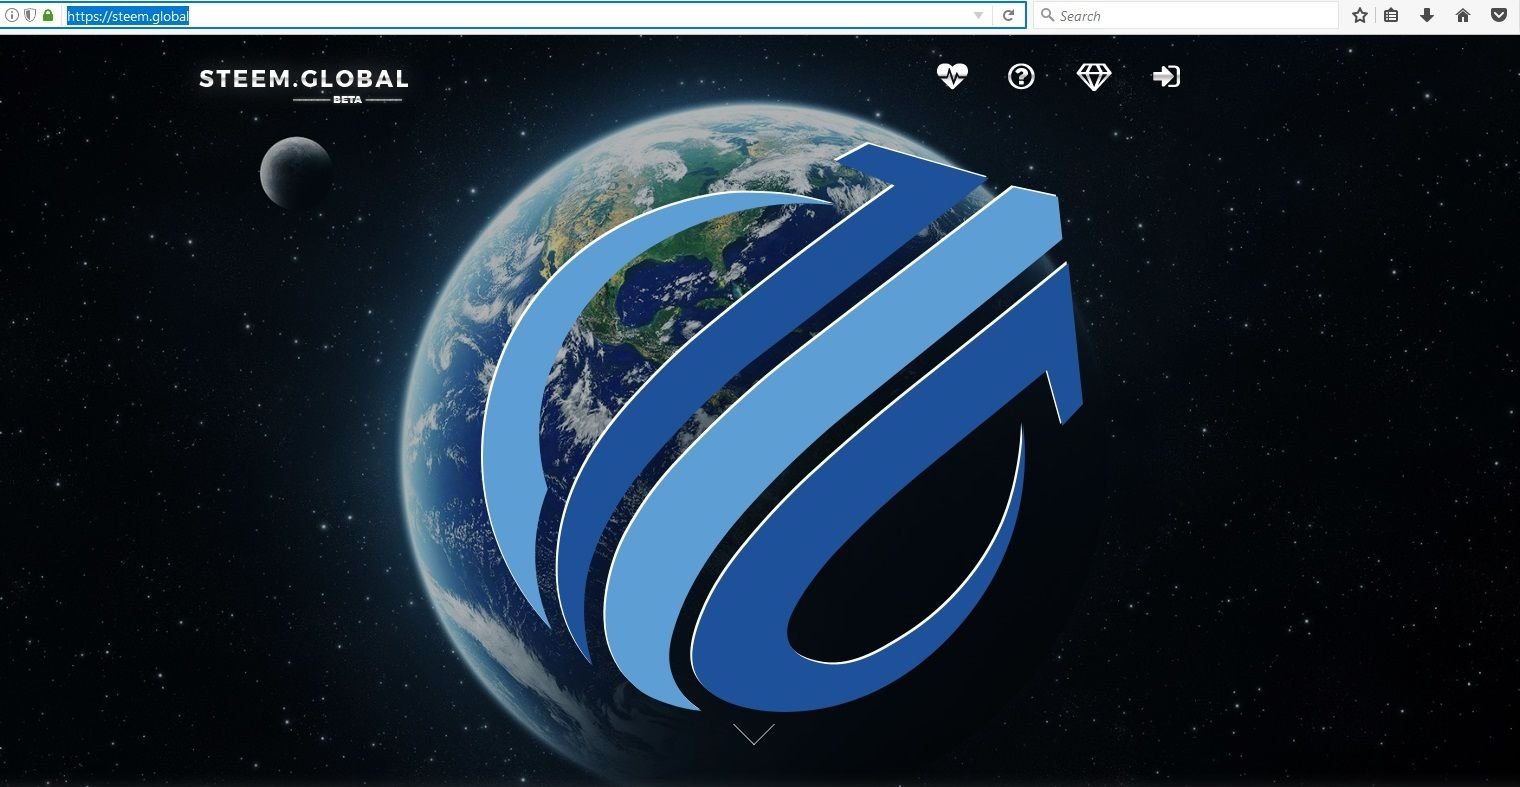Click the green padlock security icon

[x=48, y=15]
